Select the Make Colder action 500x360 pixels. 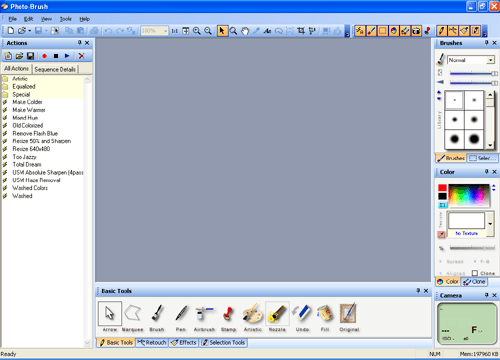27,102
